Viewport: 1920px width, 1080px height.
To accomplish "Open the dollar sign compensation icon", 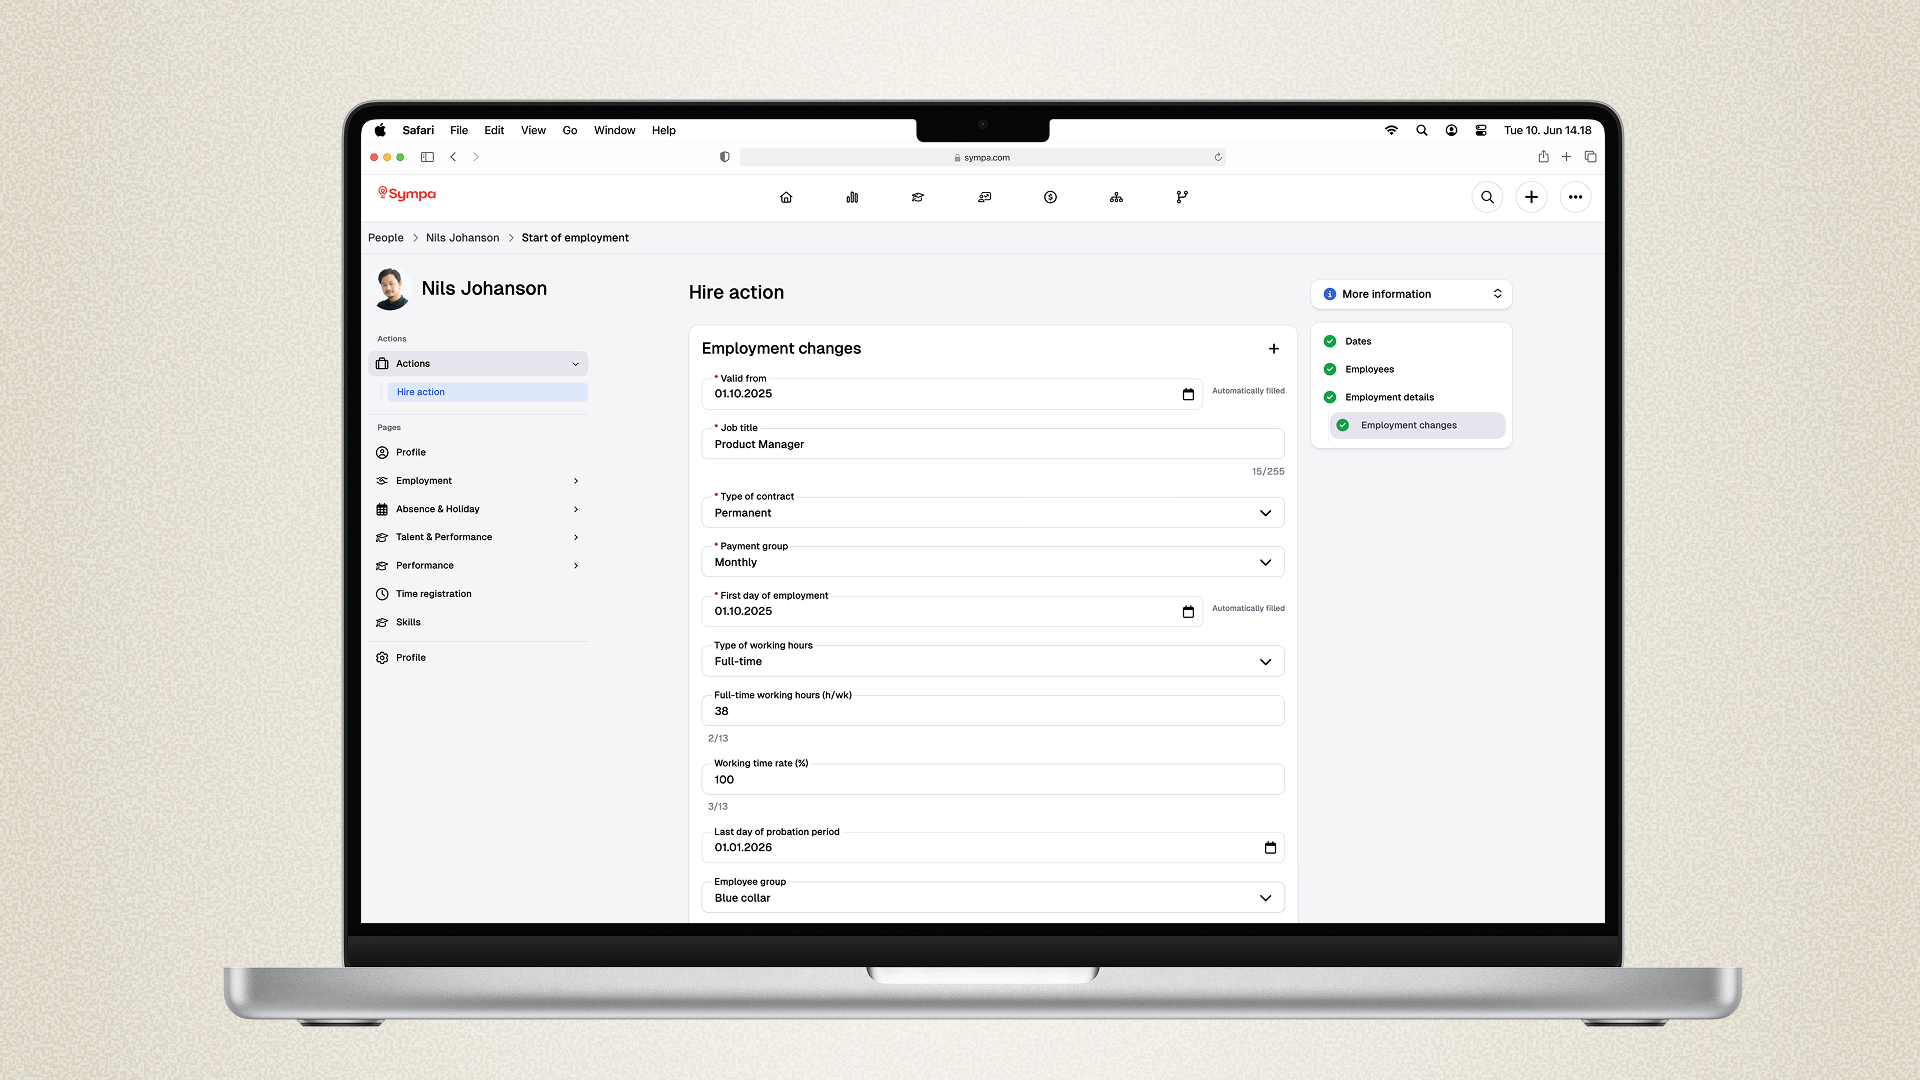I will pos(1050,197).
